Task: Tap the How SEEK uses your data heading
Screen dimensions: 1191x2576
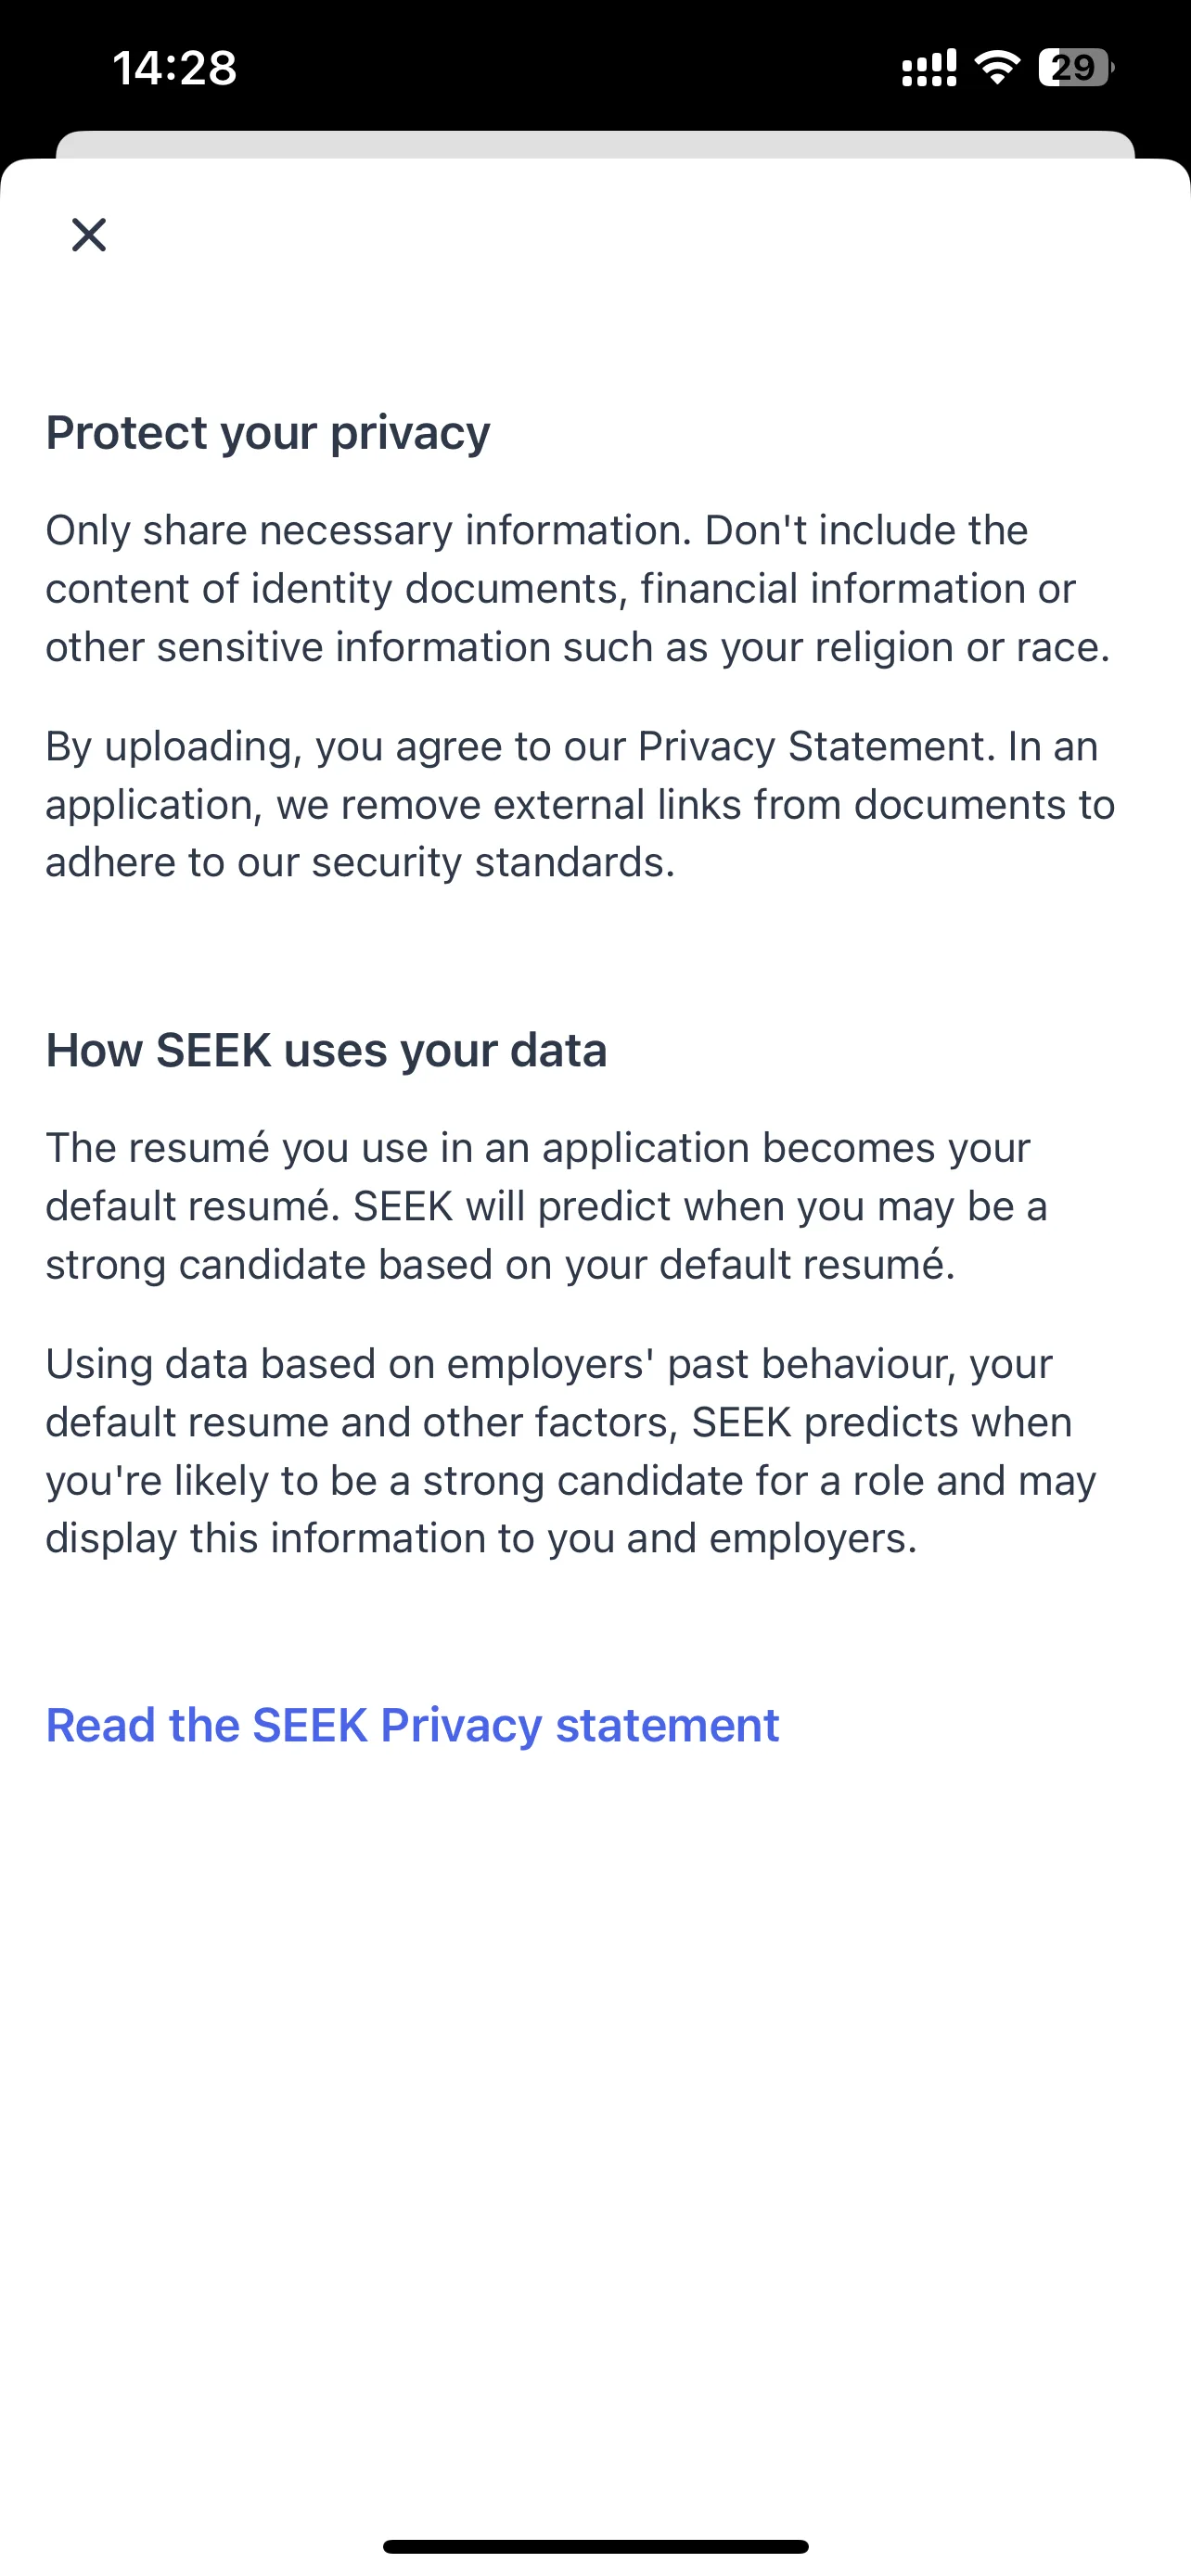Action: click(326, 1050)
